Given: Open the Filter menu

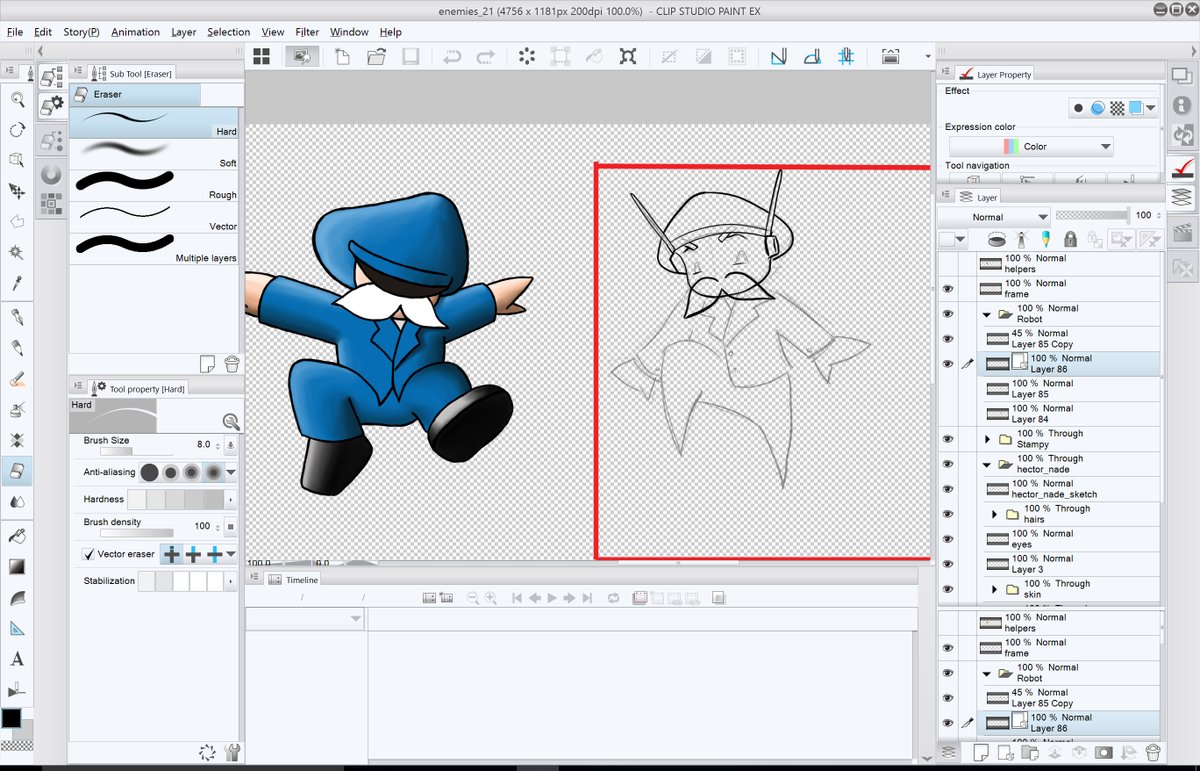Looking at the screenshot, I should tap(307, 32).
